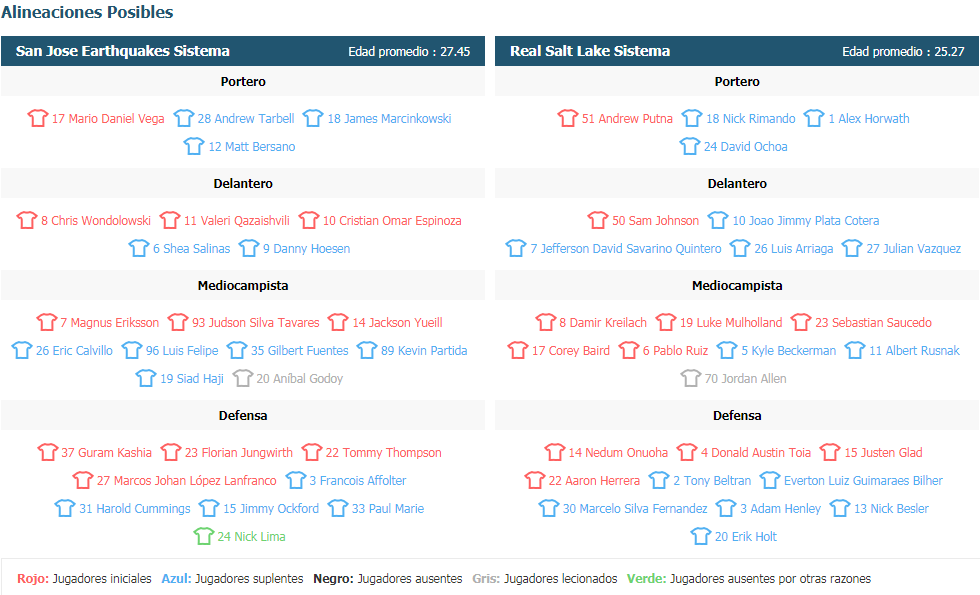Viewport: 980px width, 595px height.
Task: Select Albert Rusnak player name
Action: coord(914,351)
